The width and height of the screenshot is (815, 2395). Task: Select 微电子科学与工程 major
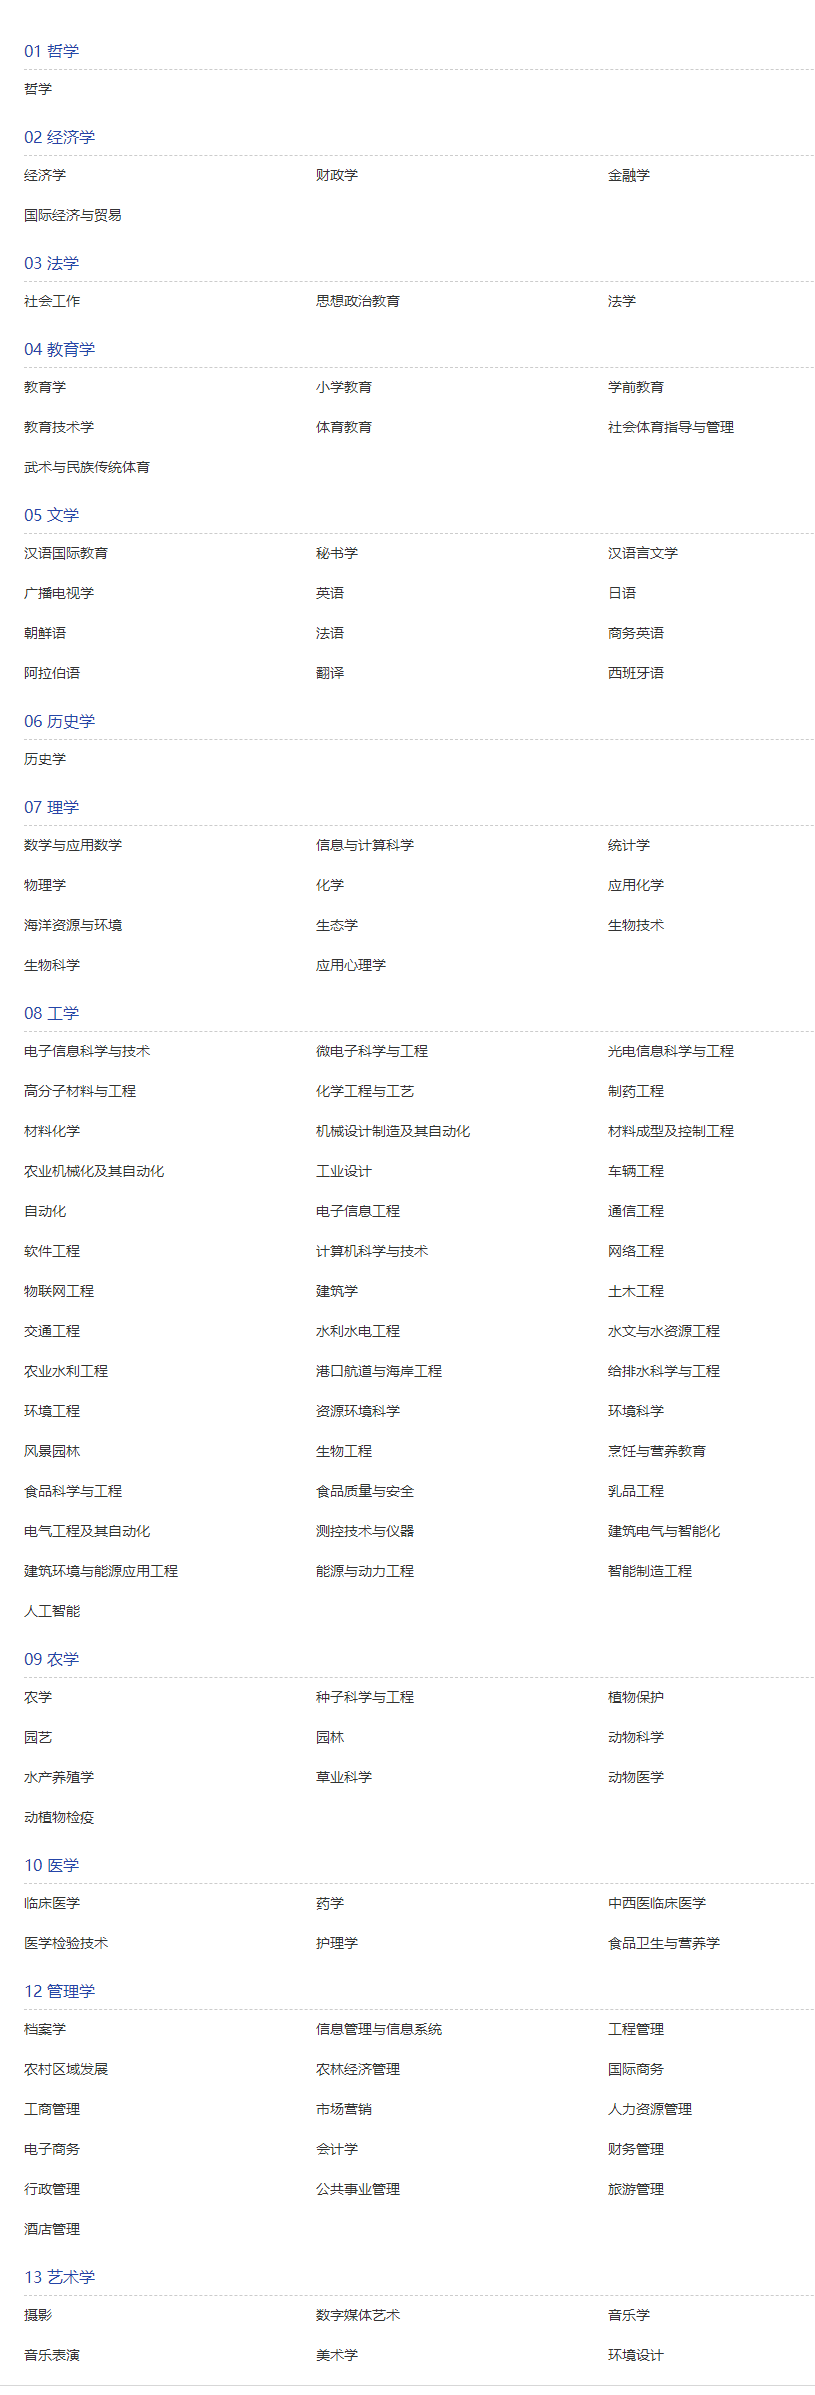click(x=371, y=1051)
